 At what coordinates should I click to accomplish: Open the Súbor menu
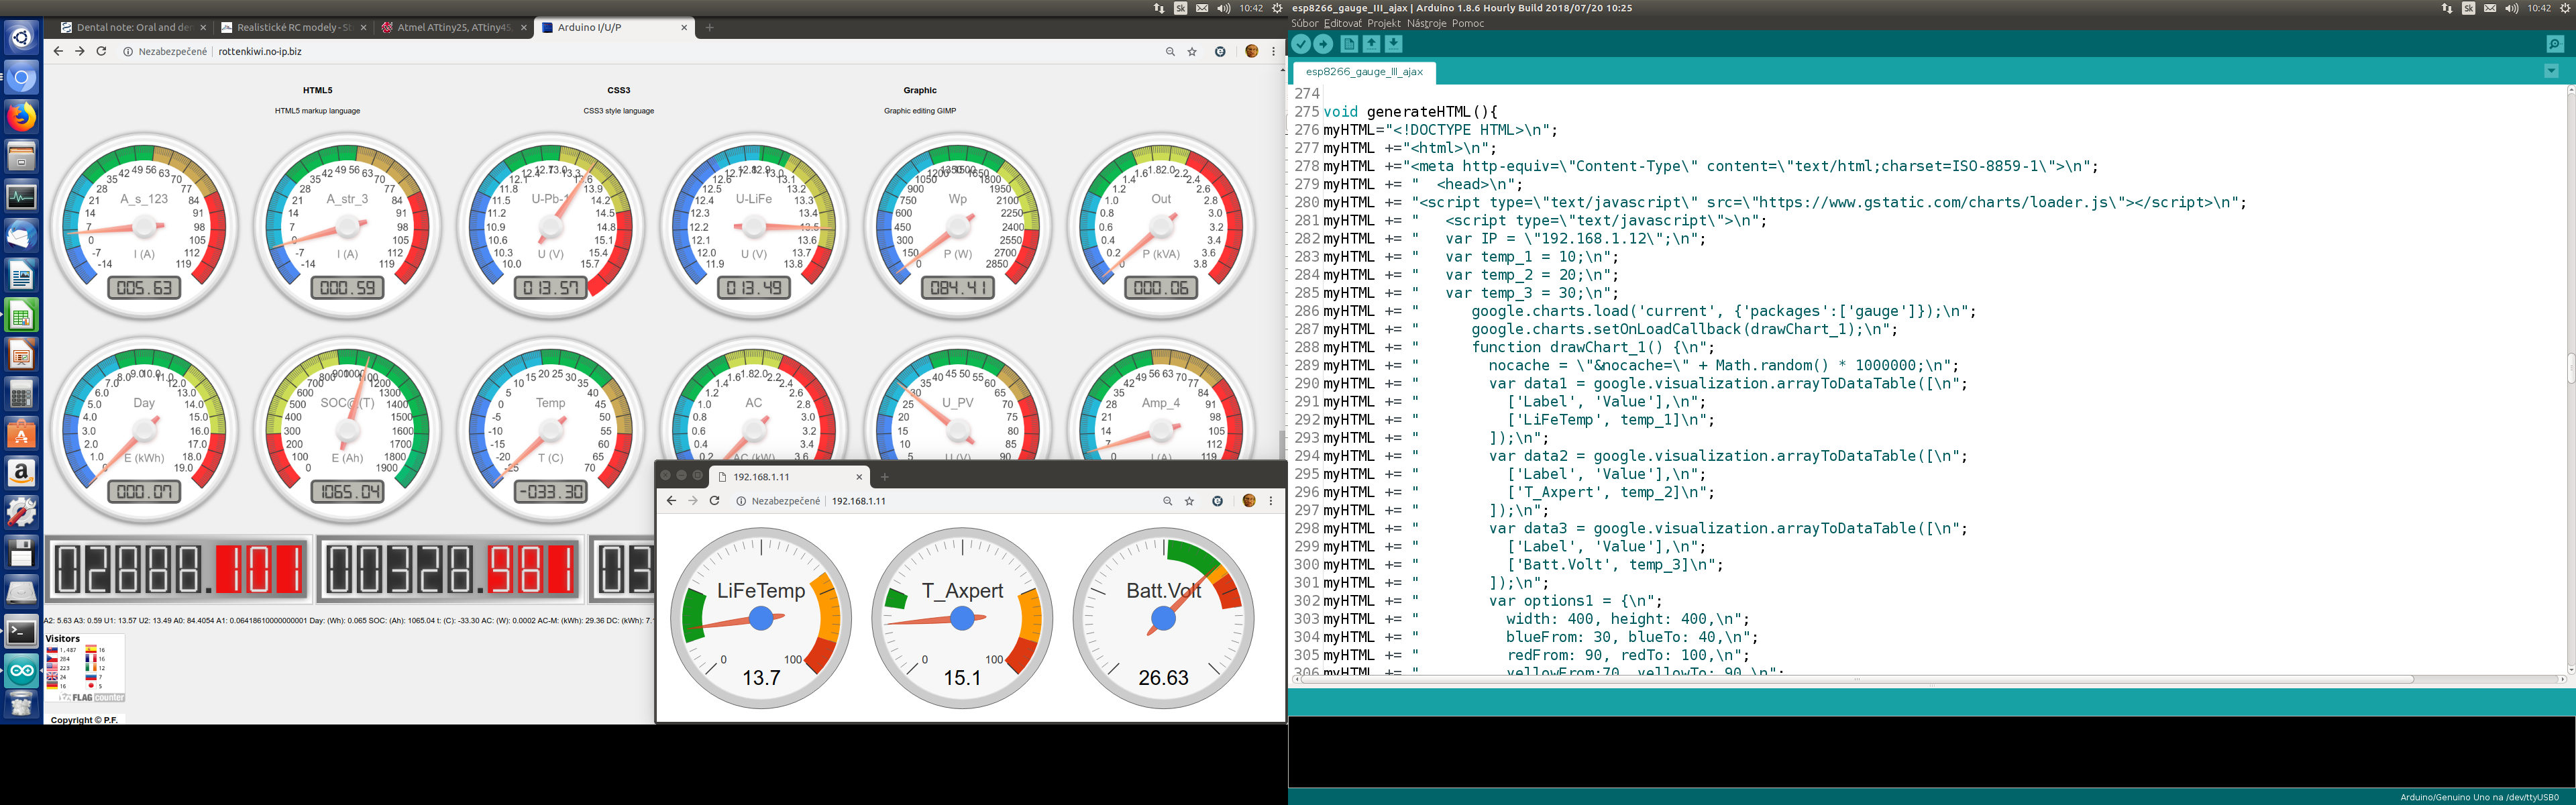(x=1304, y=23)
